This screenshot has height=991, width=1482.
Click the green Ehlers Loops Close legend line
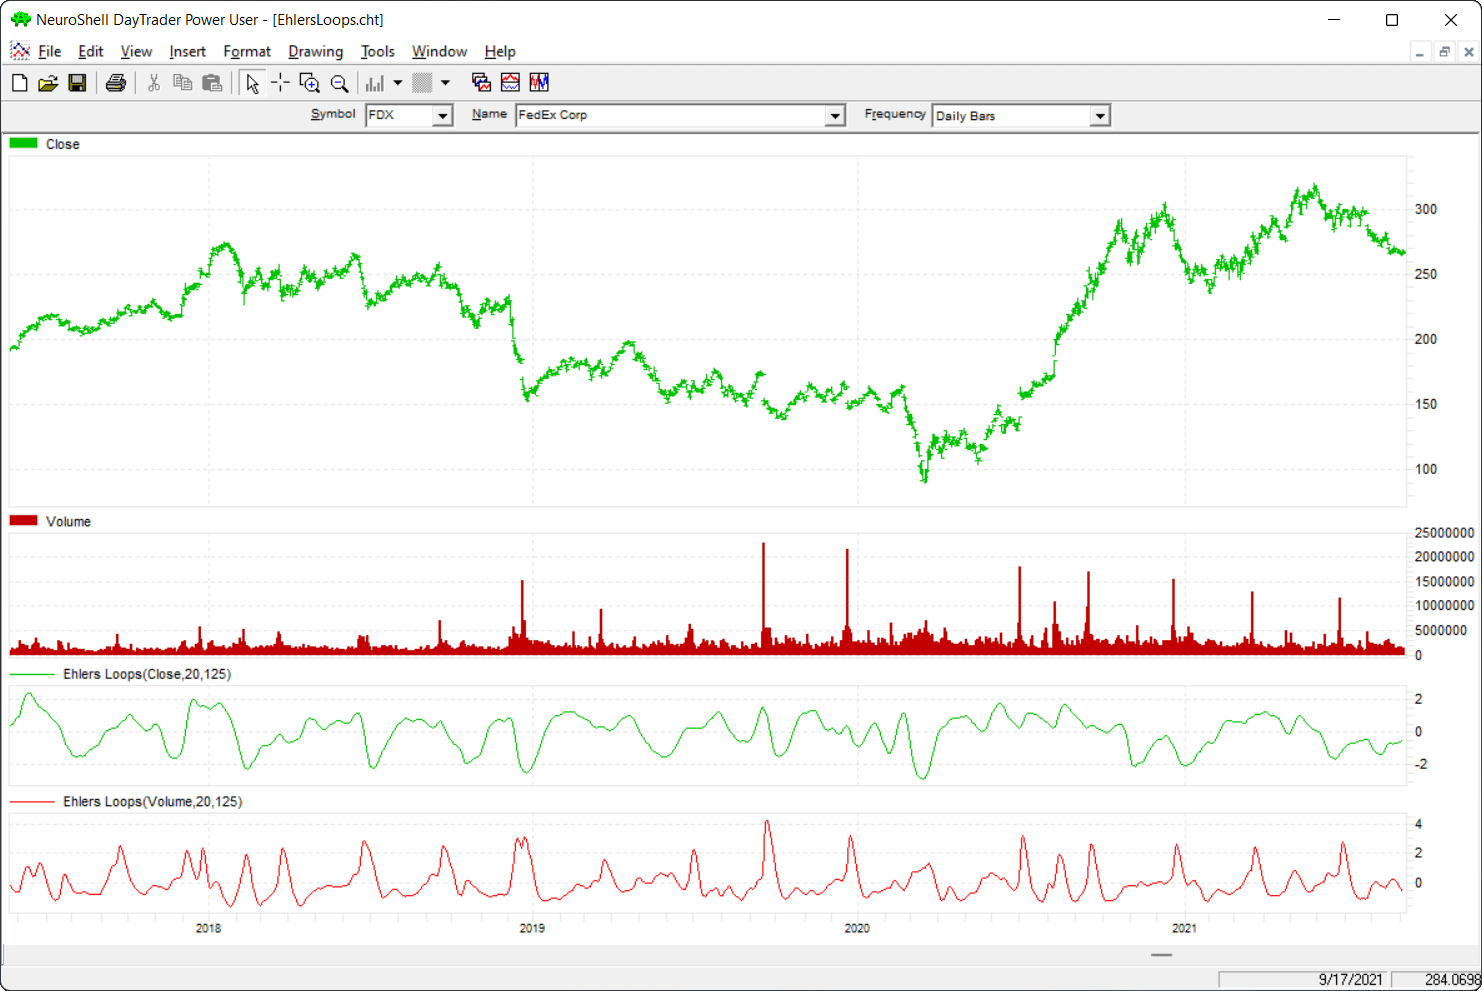click(x=32, y=674)
